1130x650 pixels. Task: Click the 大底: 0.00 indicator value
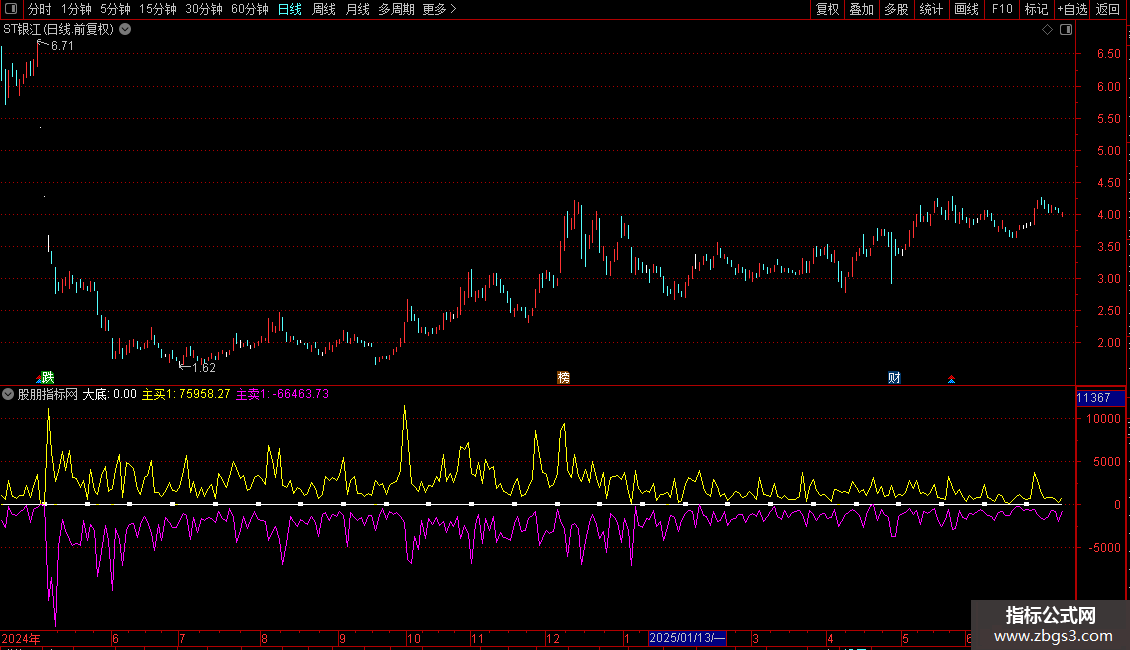tap(110, 394)
